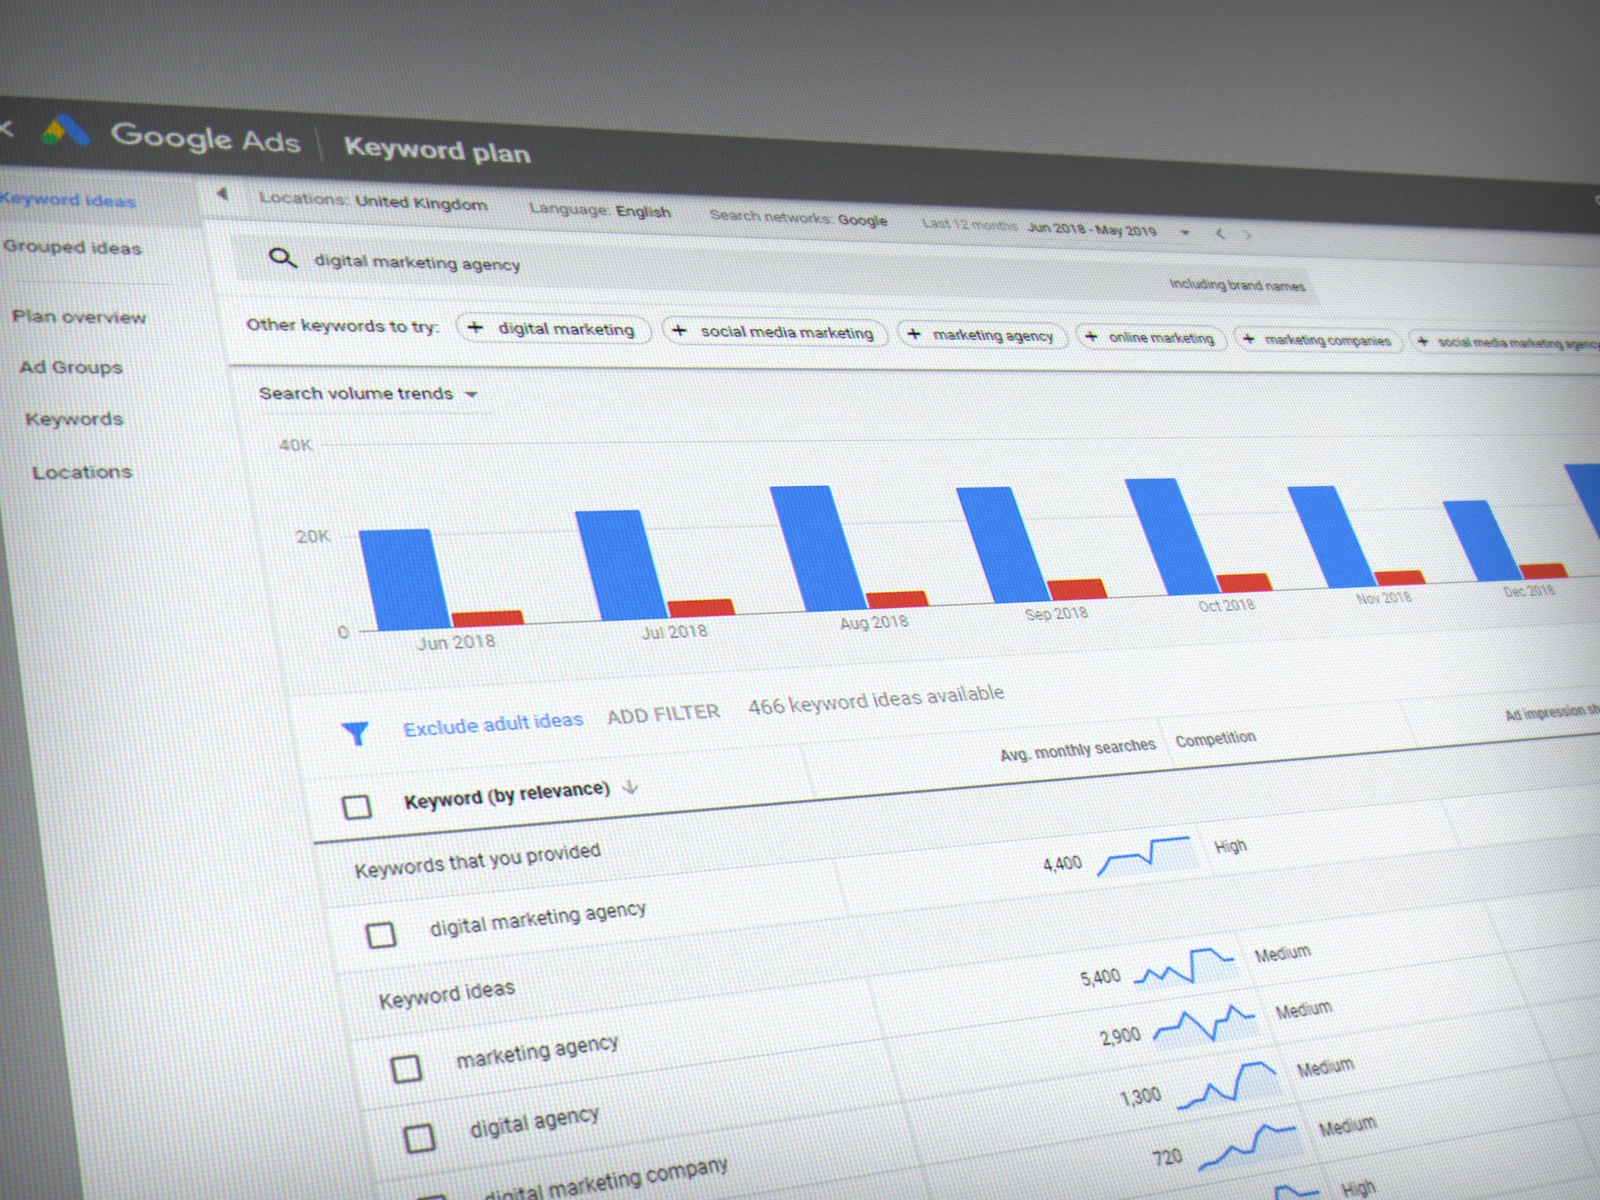This screenshot has width=1600, height=1200.
Task: Click Keyword (by relevance) column header
Action: (506, 794)
